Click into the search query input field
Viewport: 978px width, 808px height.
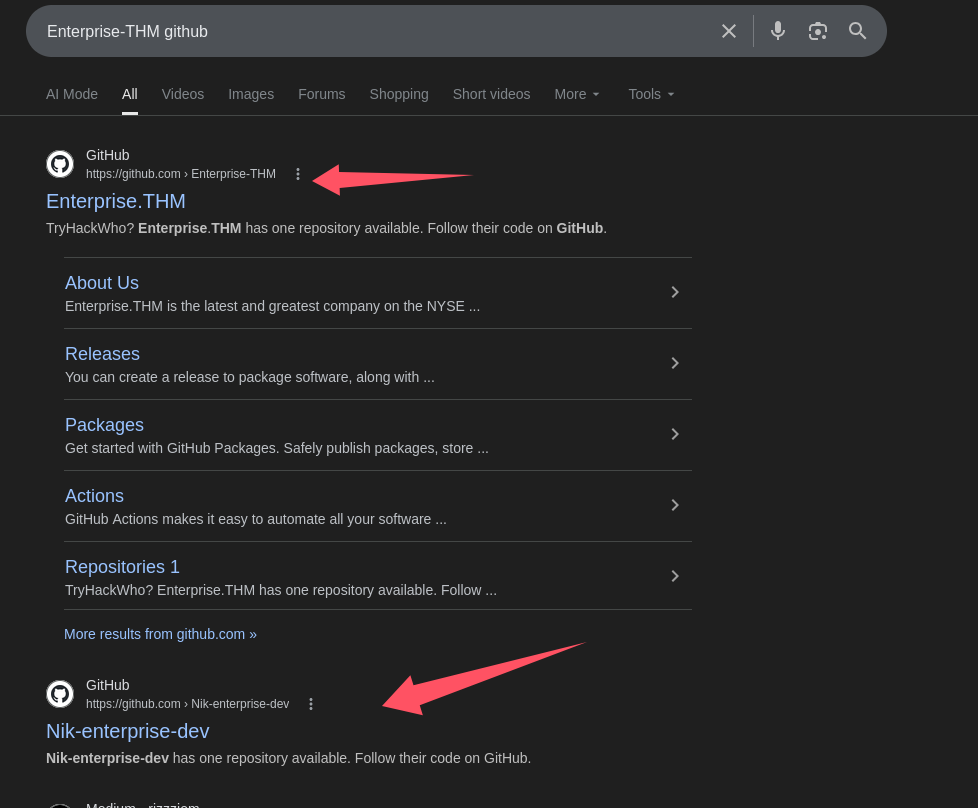(370, 31)
